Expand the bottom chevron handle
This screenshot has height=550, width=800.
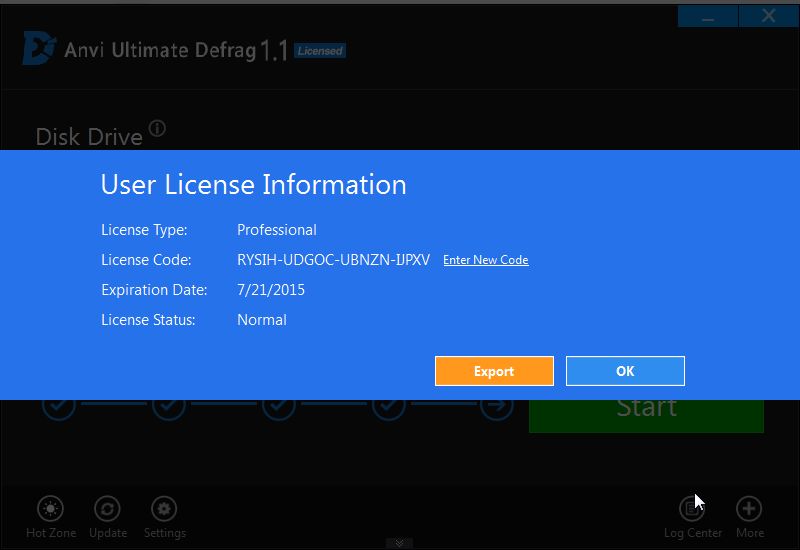(399, 543)
